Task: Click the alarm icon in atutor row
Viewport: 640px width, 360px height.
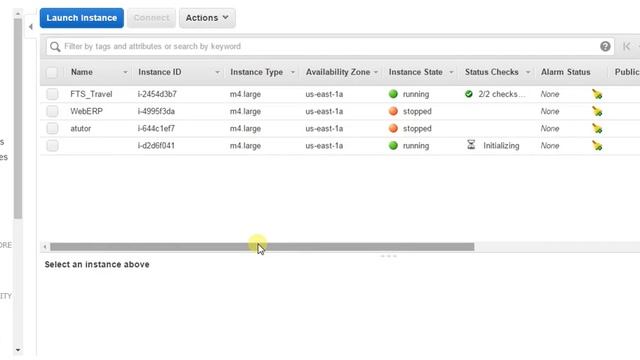Action: coord(597,129)
